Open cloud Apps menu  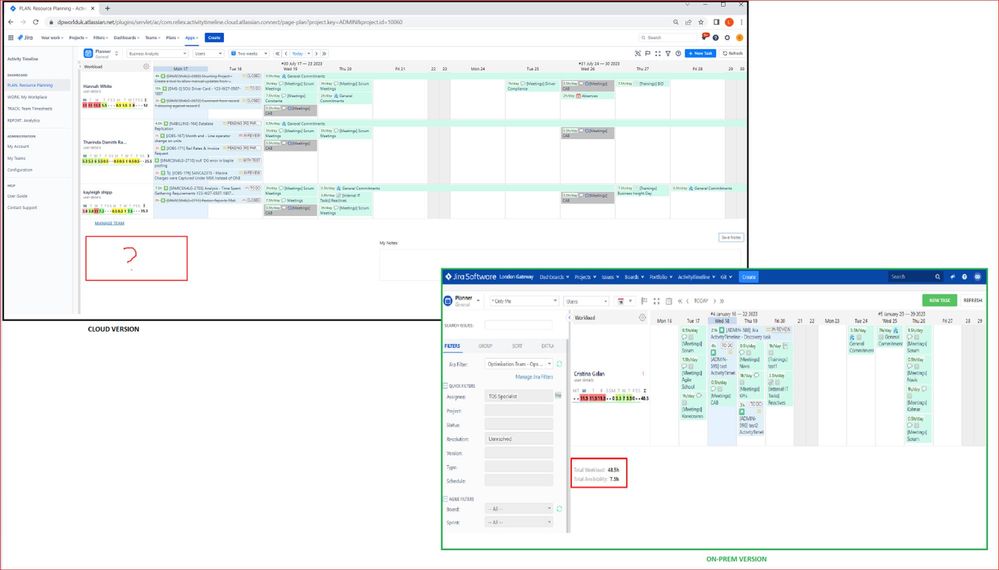(191, 38)
